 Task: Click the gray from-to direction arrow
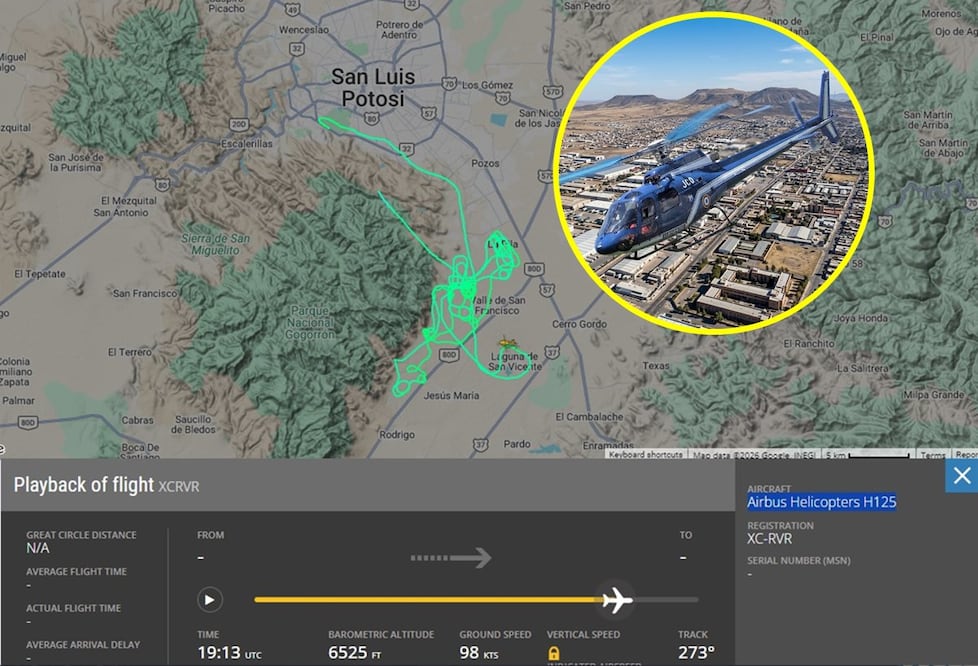pos(451,557)
